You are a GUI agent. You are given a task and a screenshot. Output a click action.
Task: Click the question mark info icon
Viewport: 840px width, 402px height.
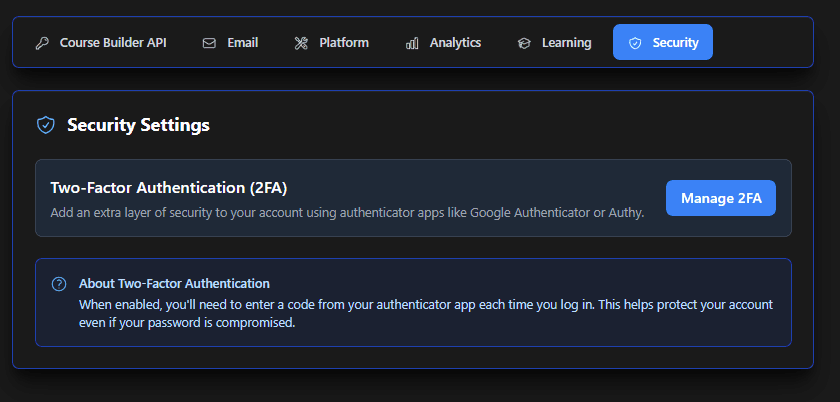(59, 284)
